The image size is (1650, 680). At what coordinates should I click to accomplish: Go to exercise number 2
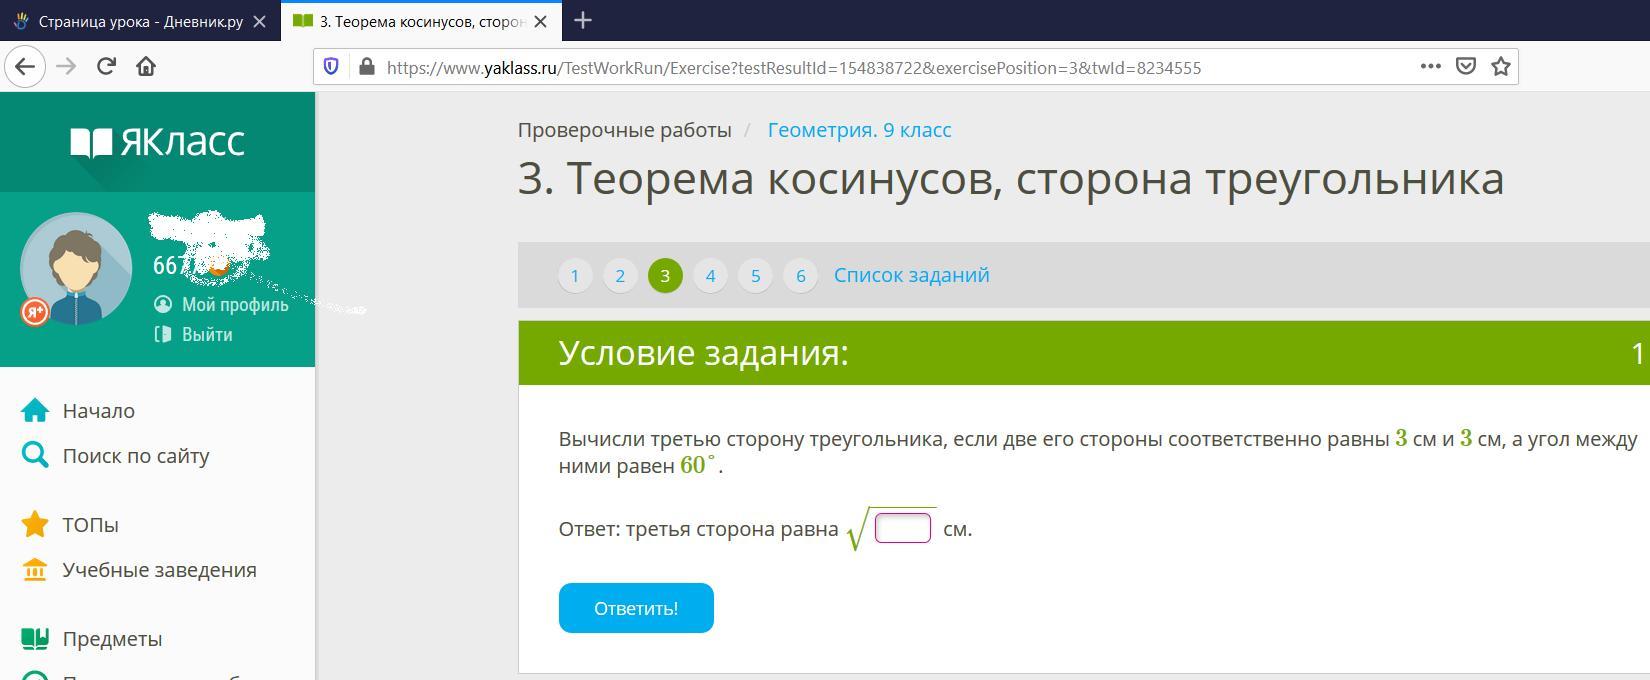coord(620,276)
